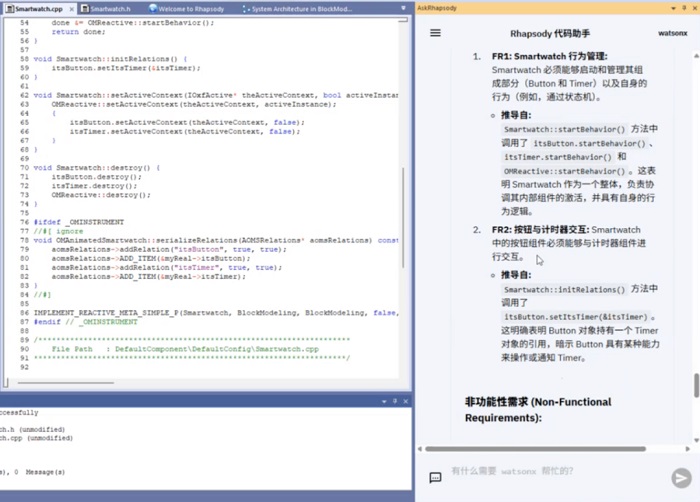Click the Non-Functional Requirements heading
The width and height of the screenshot is (700, 502).
click(x=538, y=410)
